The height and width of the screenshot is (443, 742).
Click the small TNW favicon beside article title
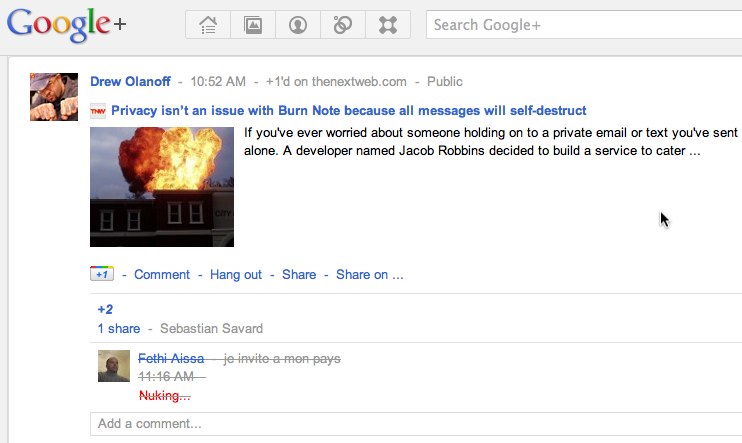click(98, 111)
